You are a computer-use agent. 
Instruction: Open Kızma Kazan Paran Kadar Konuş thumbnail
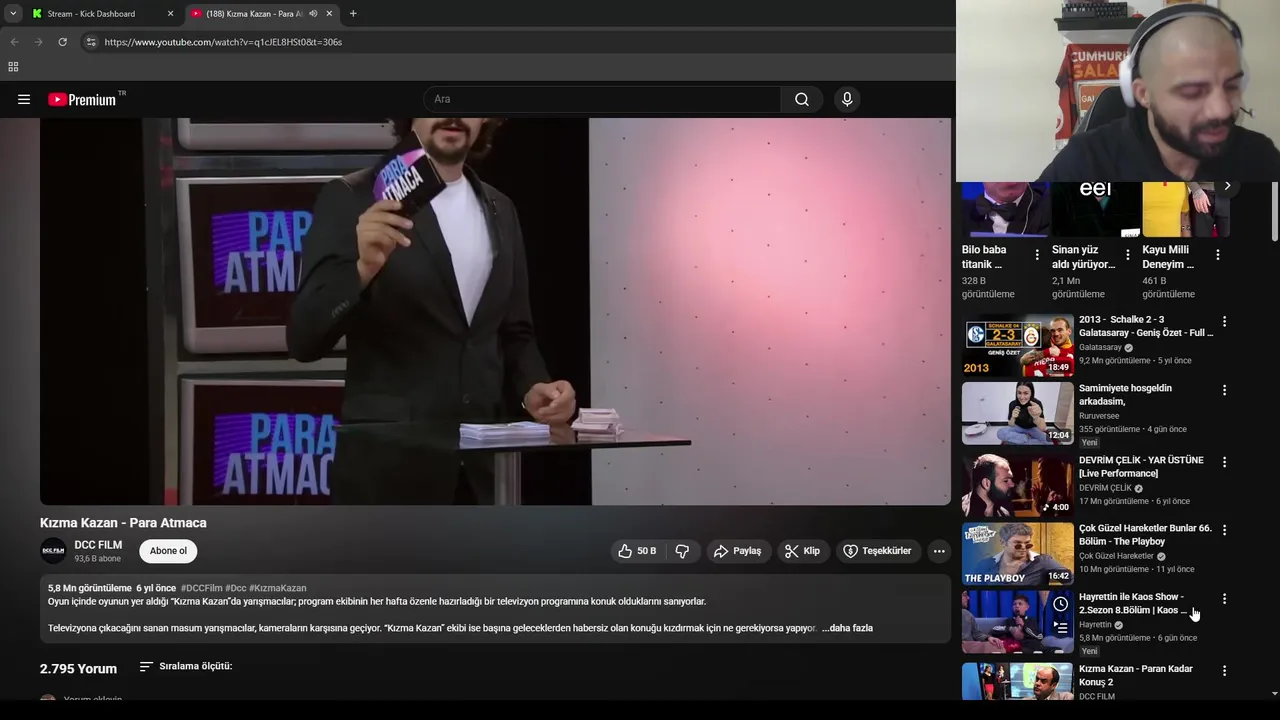coord(1017,681)
